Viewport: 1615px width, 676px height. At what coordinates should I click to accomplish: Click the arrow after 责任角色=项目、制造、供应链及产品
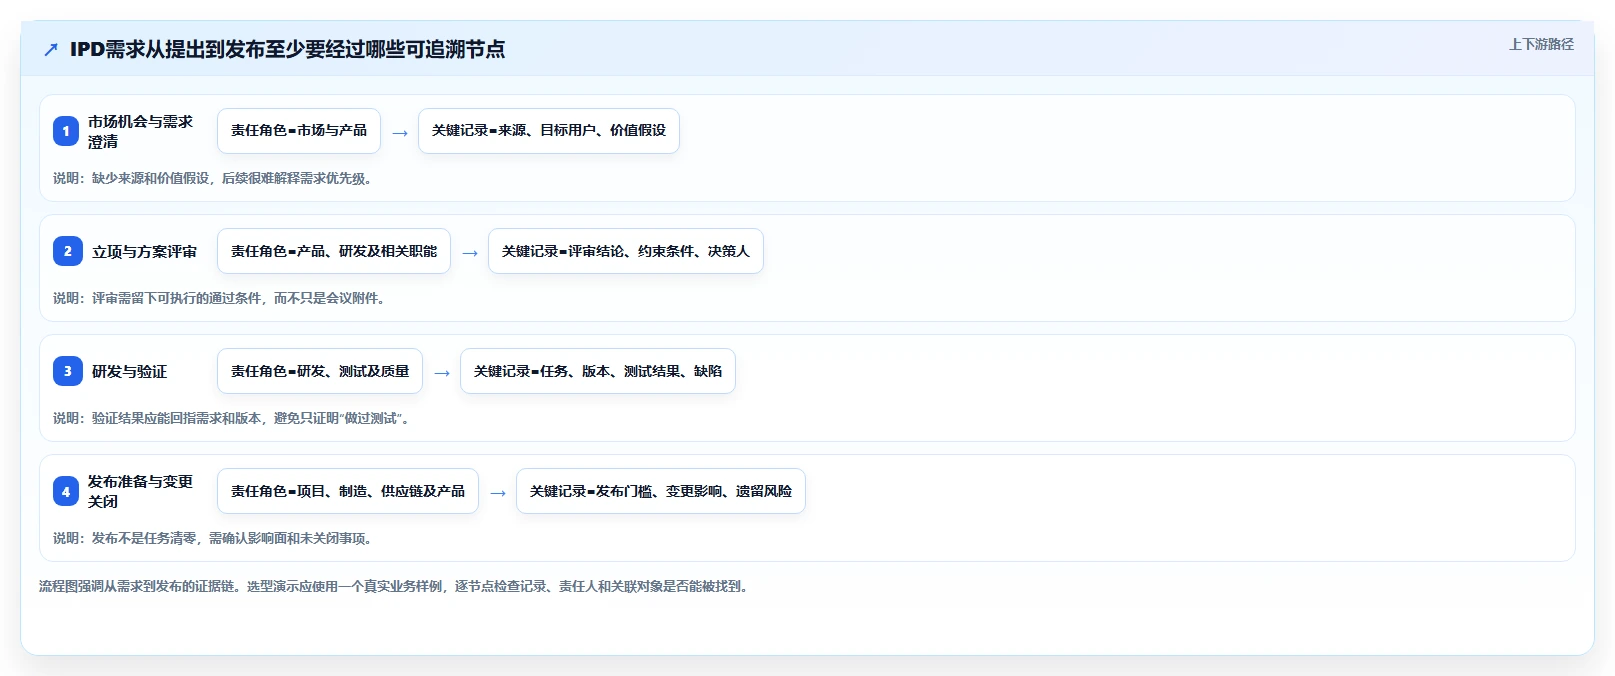pos(498,492)
